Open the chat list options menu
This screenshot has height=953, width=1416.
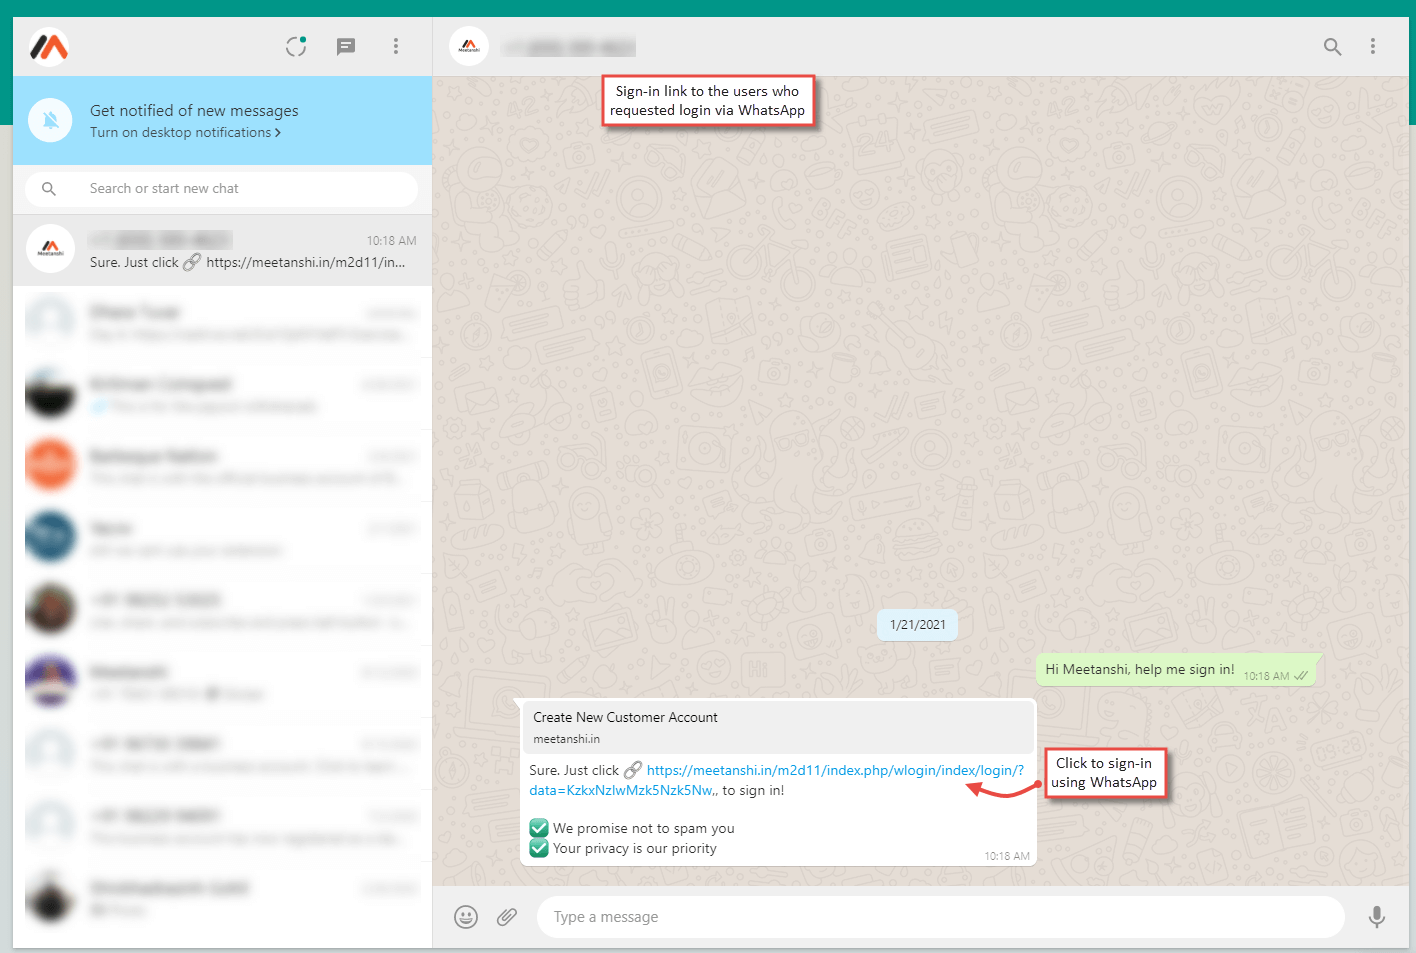[395, 46]
